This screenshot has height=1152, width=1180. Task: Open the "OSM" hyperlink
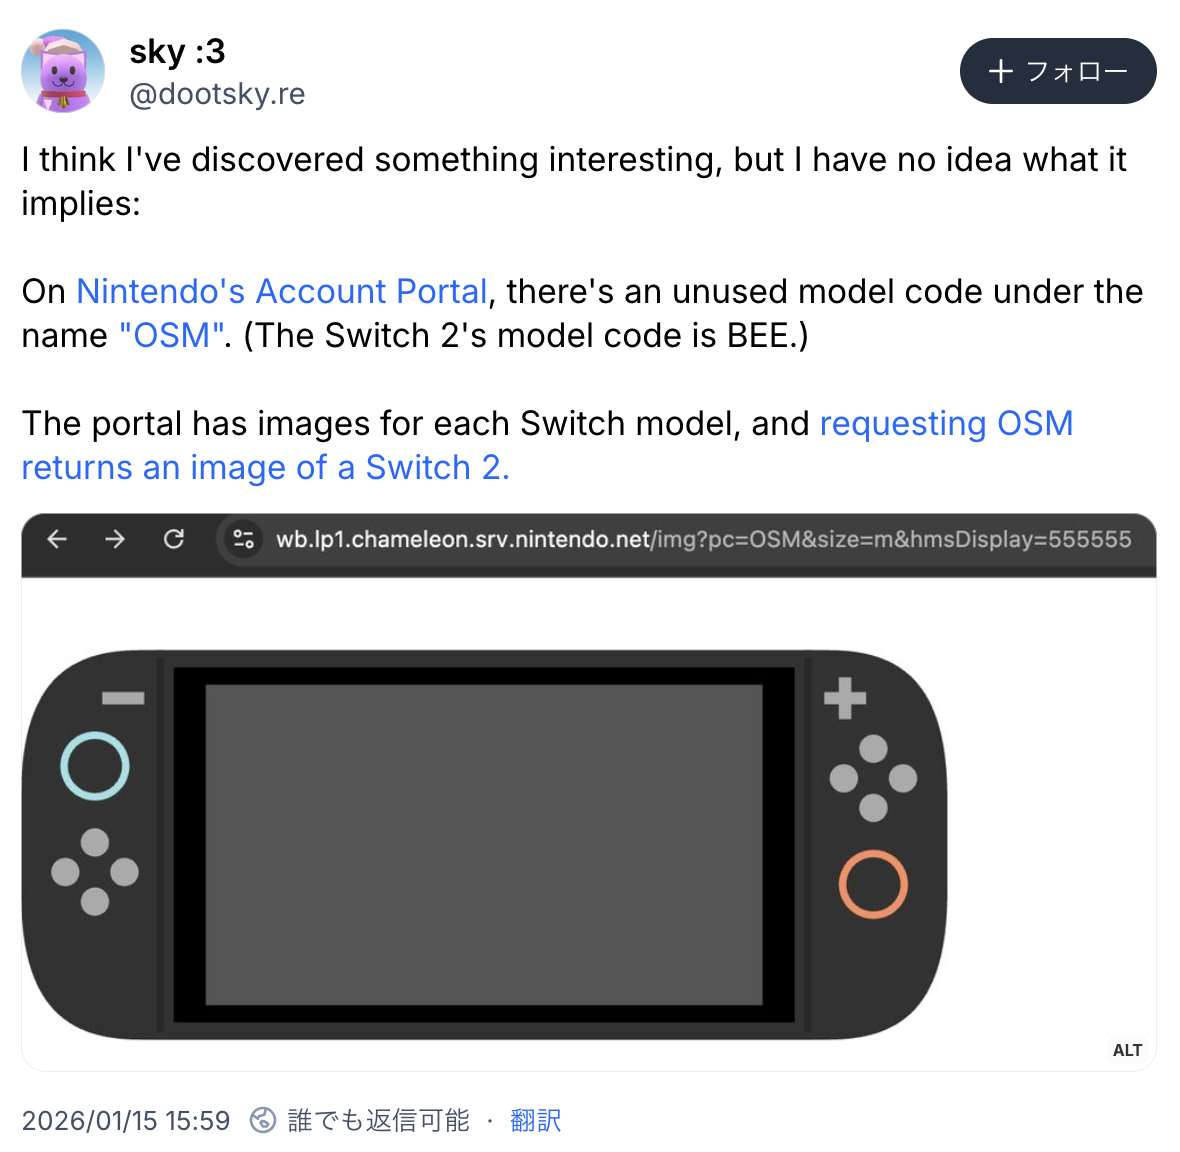172,336
